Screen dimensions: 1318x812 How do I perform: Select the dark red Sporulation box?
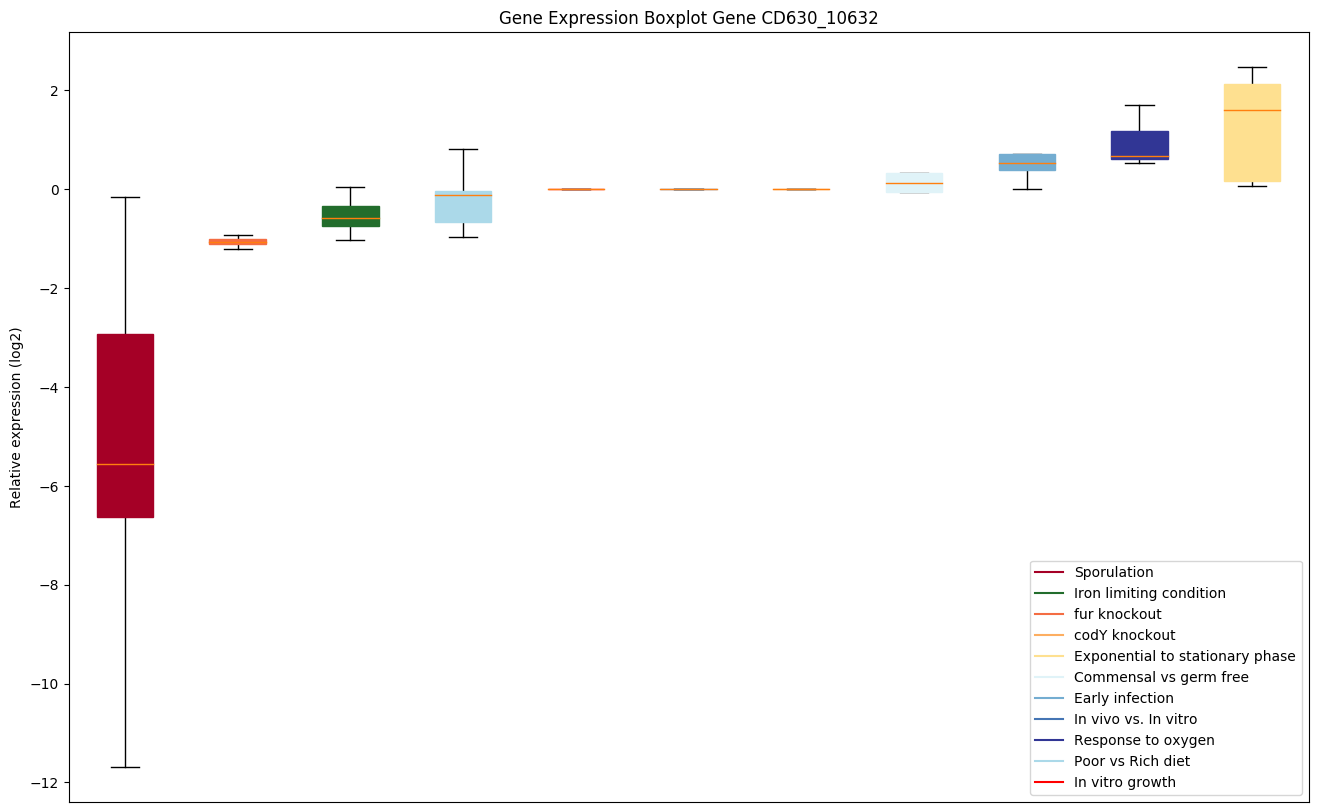[125, 400]
